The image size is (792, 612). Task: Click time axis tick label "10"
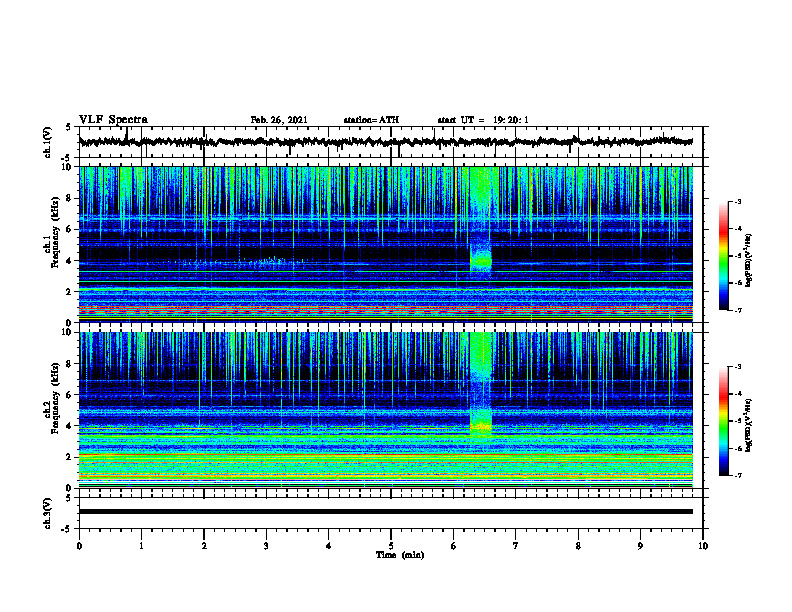(x=703, y=546)
